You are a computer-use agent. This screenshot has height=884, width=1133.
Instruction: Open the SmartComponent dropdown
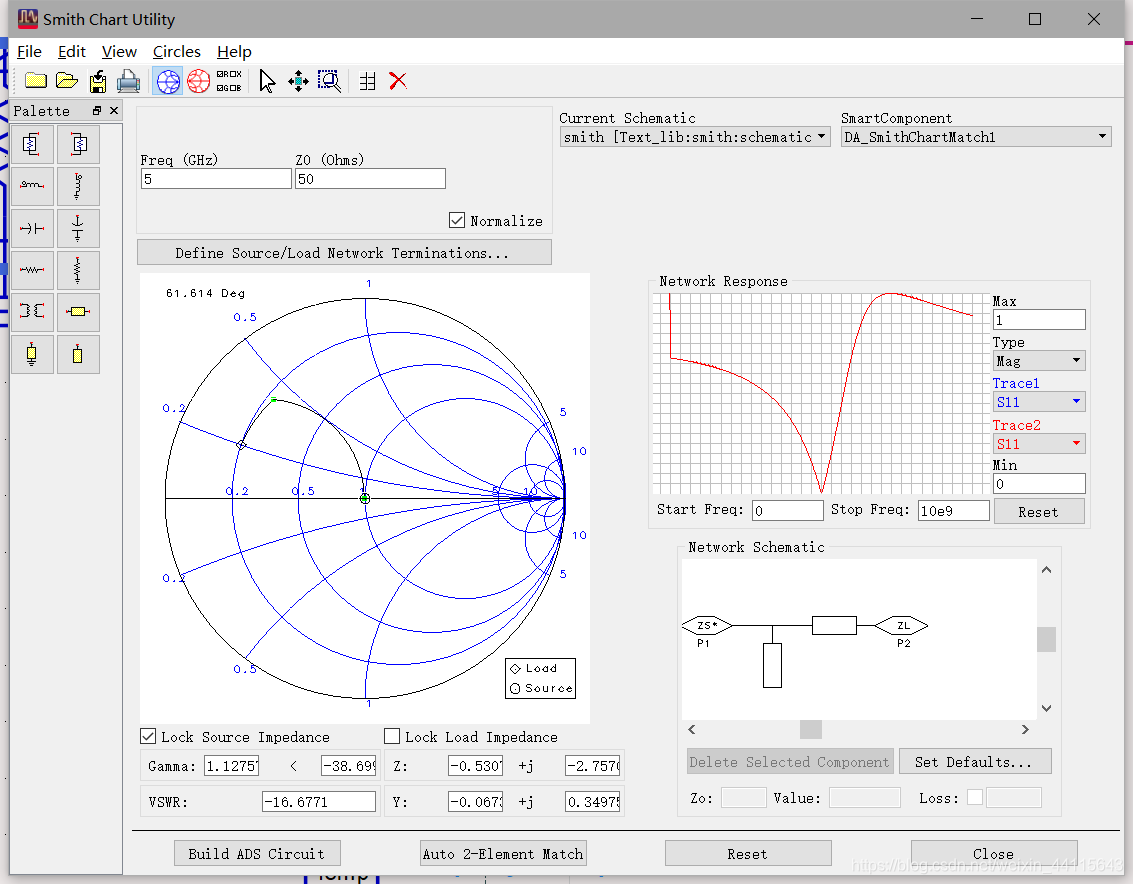pos(976,137)
